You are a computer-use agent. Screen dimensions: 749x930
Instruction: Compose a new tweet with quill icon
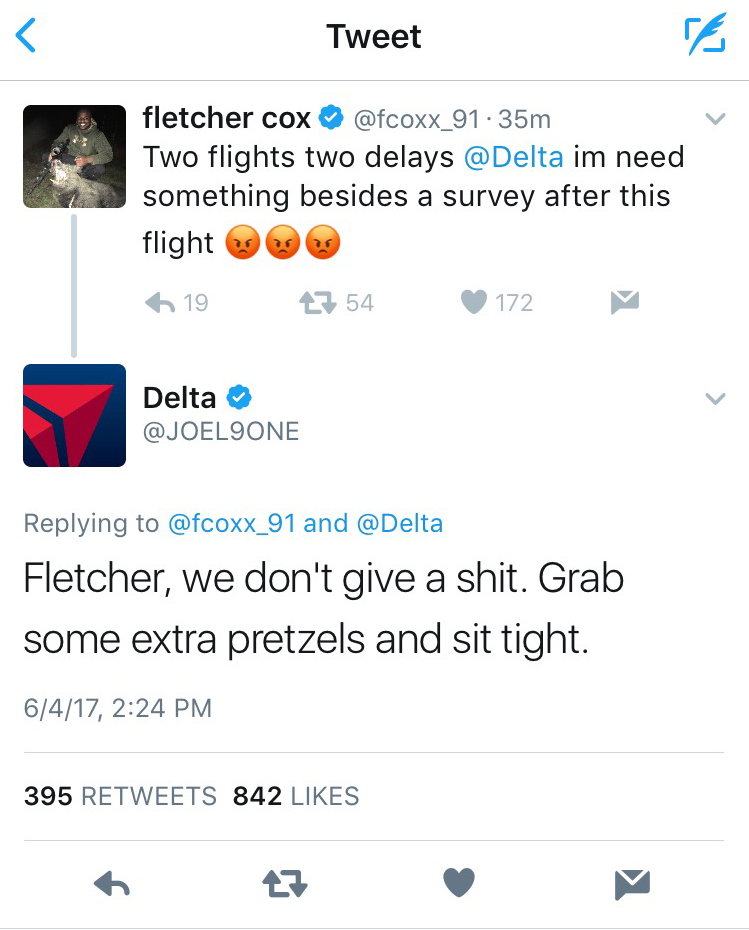pos(706,36)
